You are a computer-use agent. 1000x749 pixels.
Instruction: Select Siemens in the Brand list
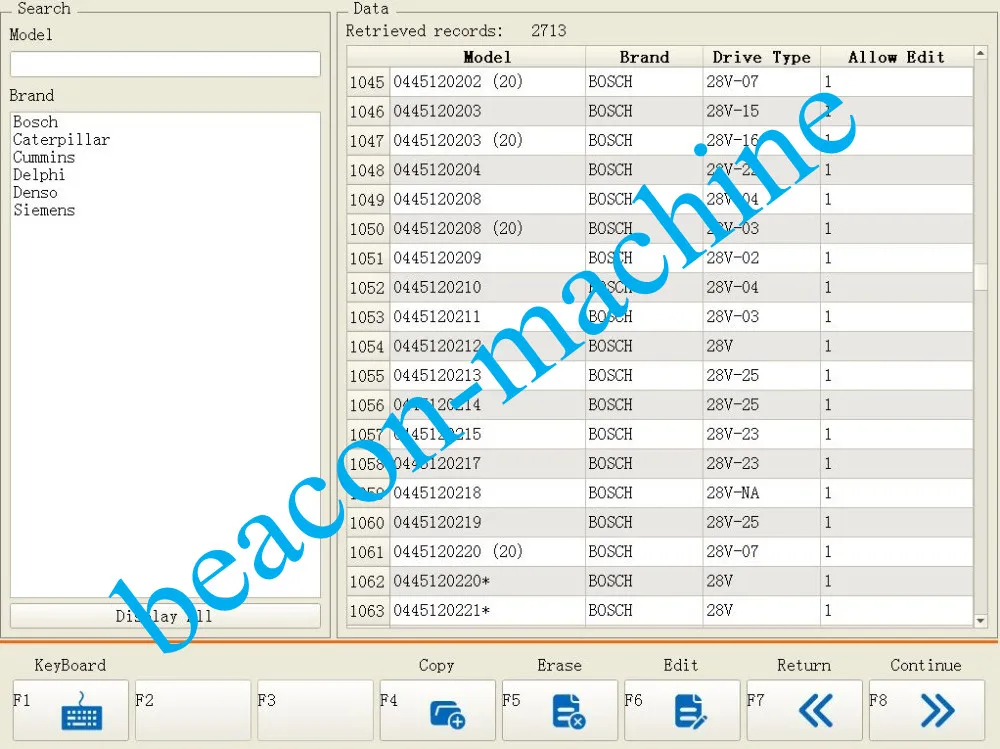pos(44,210)
